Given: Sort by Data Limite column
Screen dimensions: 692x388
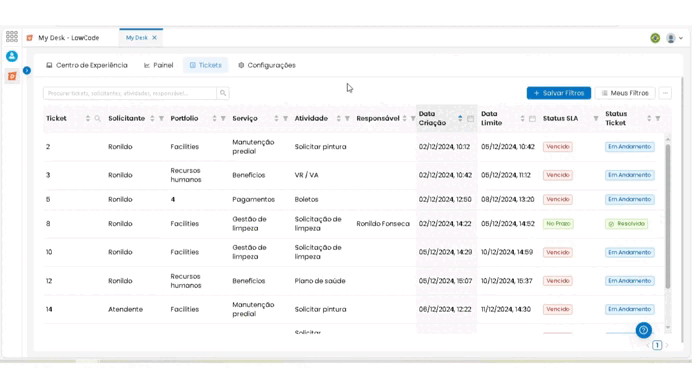Looking at the screenshot, I should (523, 118).
